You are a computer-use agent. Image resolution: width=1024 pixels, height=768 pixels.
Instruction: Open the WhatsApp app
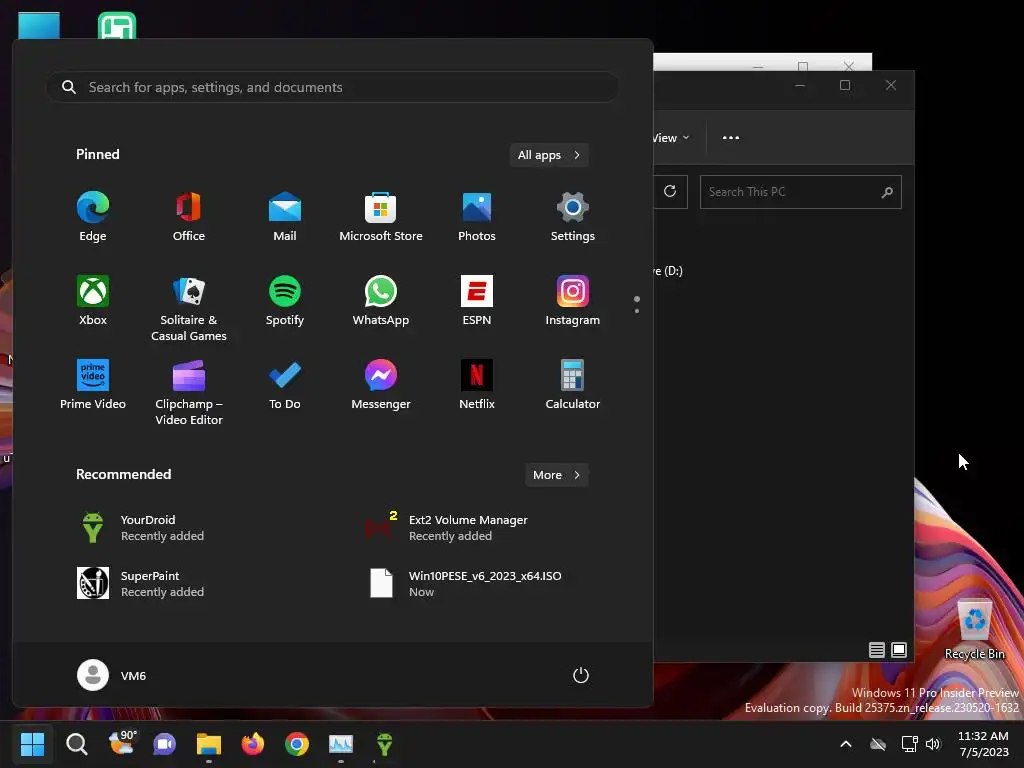click(381, 300)
